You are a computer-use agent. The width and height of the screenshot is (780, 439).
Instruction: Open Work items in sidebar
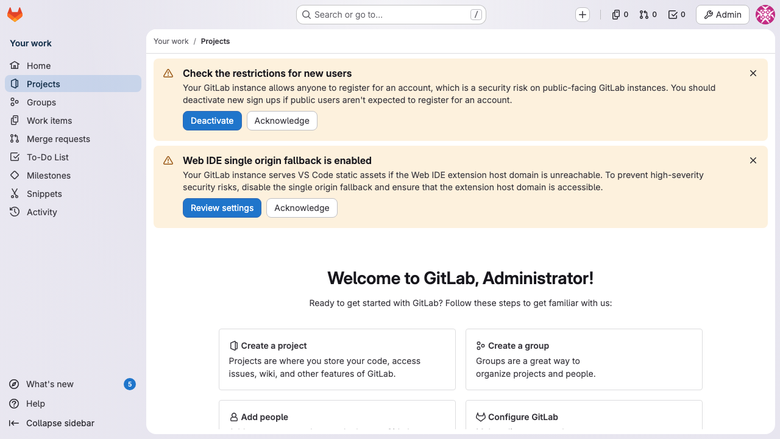pyautogui.click(x=73, y=121)
